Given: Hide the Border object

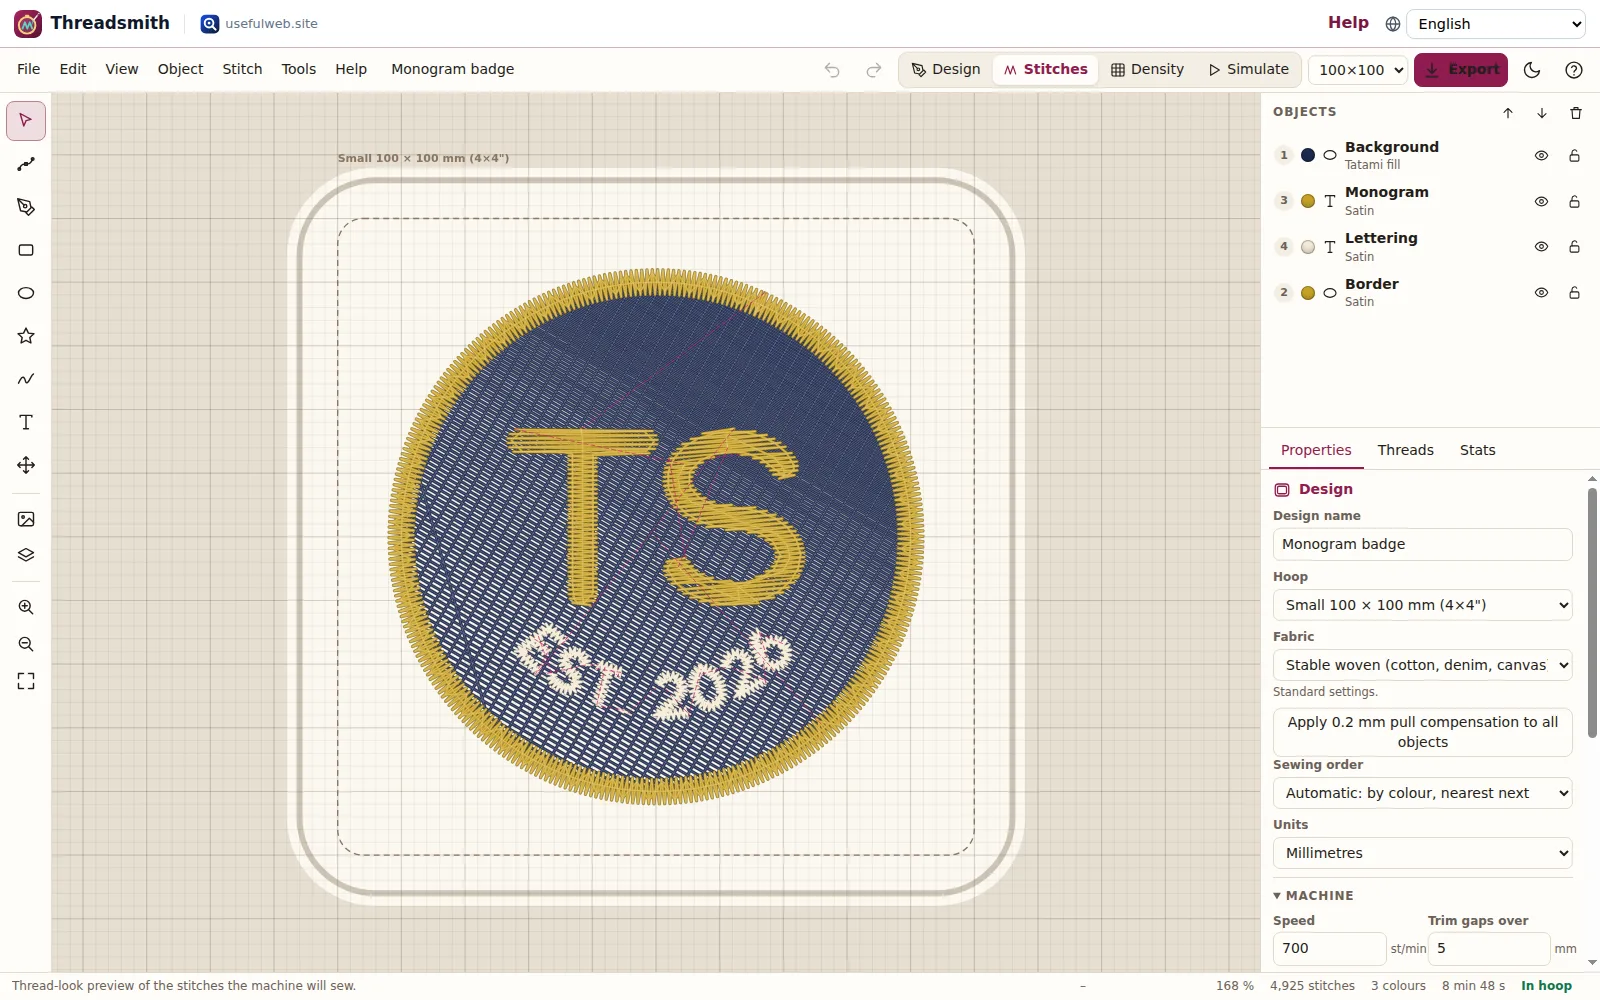Looking at the screenshot, I should pyautogui.click(x=1541, y=293).
